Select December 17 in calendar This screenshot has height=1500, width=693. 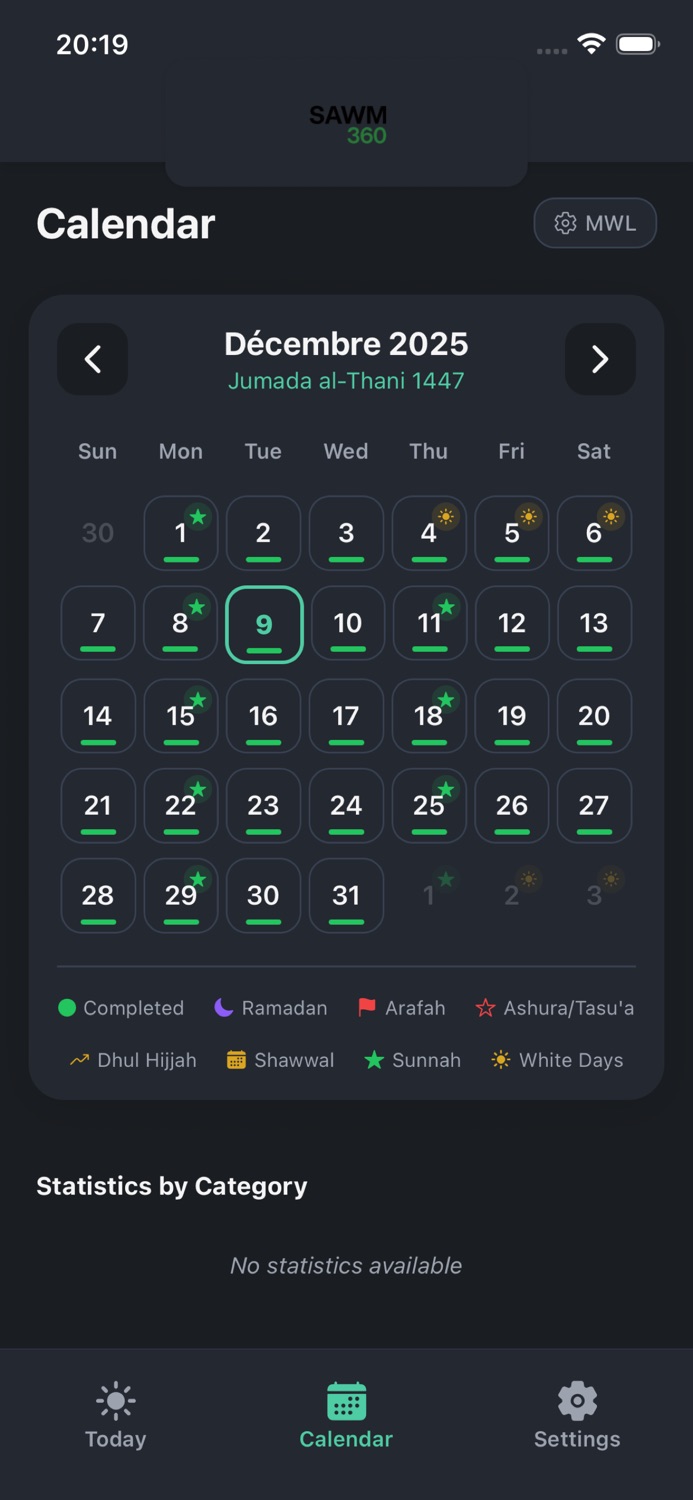(346, 716)
